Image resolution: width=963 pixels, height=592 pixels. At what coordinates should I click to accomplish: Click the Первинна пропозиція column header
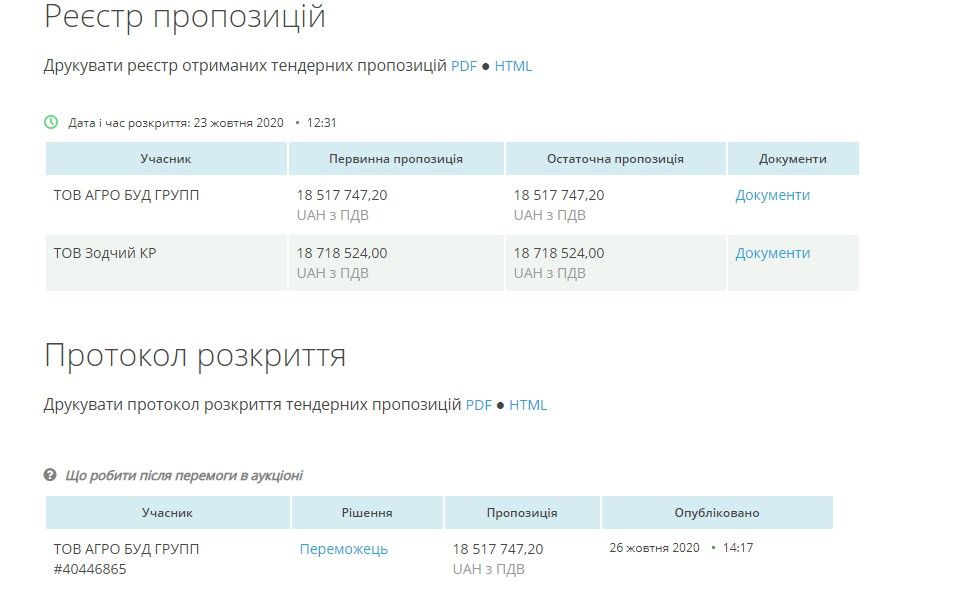click(395, 158)
